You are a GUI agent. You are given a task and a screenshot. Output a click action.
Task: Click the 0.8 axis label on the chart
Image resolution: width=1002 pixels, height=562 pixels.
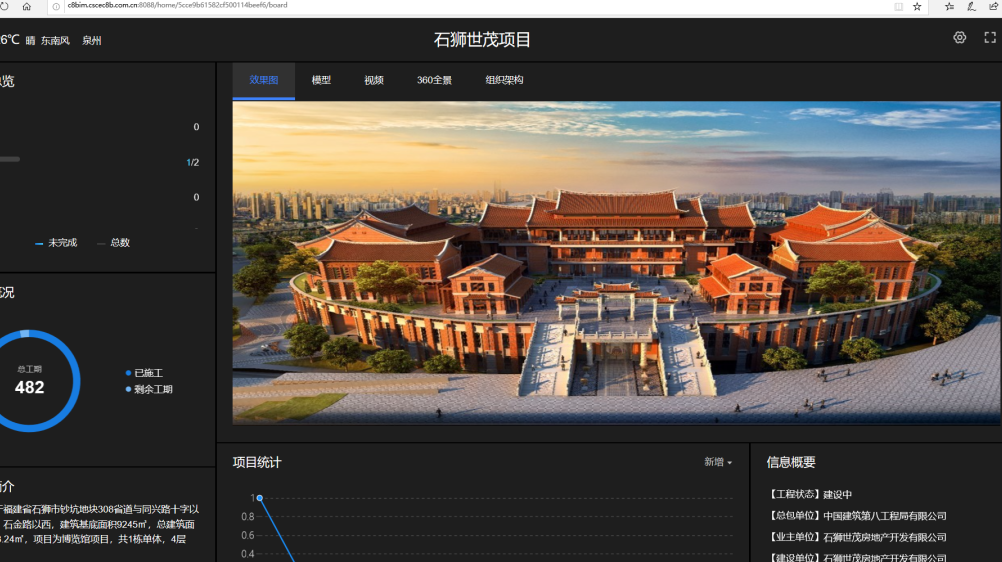[x=248, y=517]
